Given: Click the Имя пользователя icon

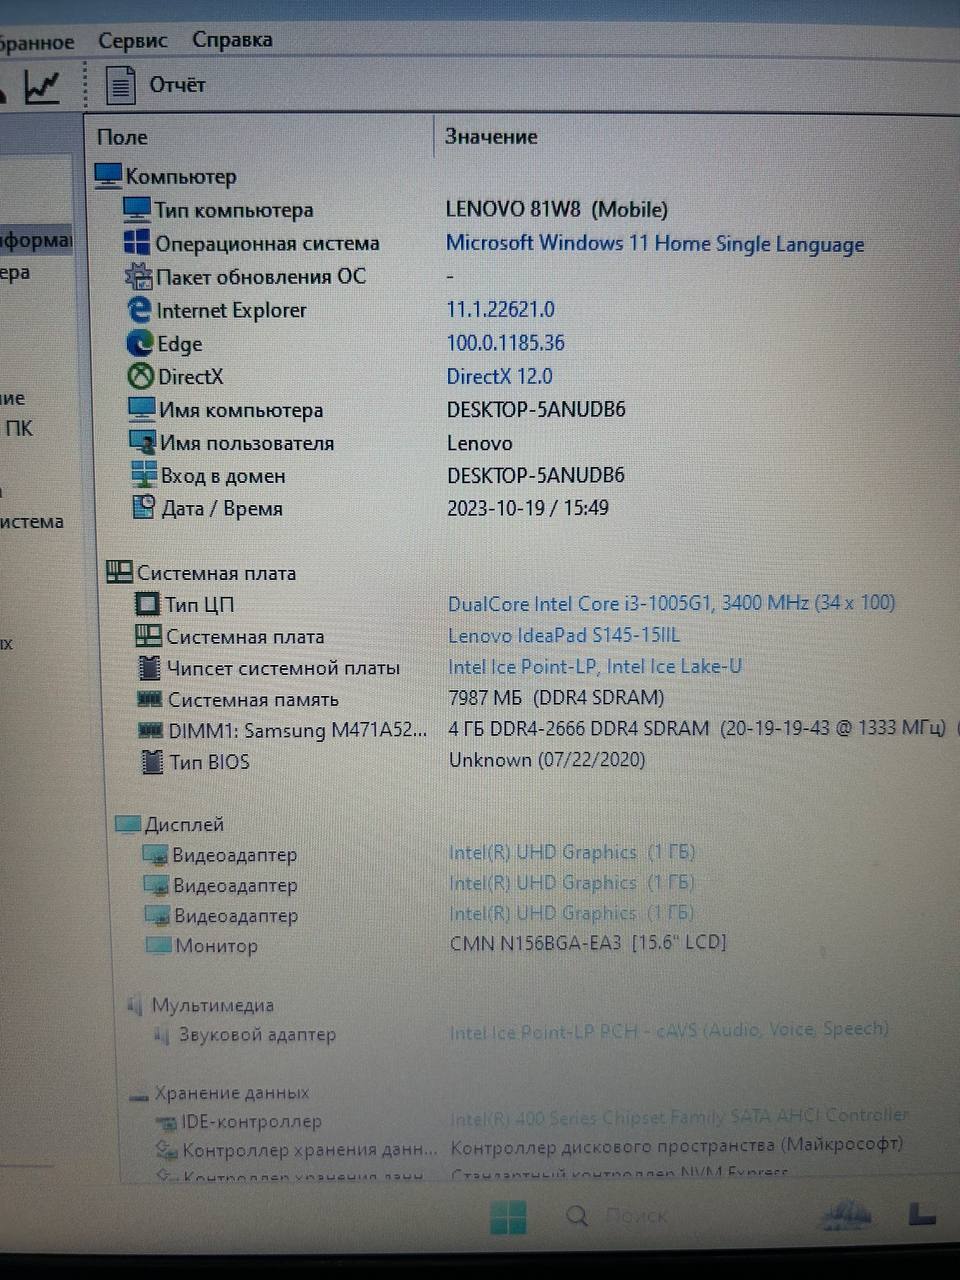Looking at the screenshot, I should click(x=143, y=442).
